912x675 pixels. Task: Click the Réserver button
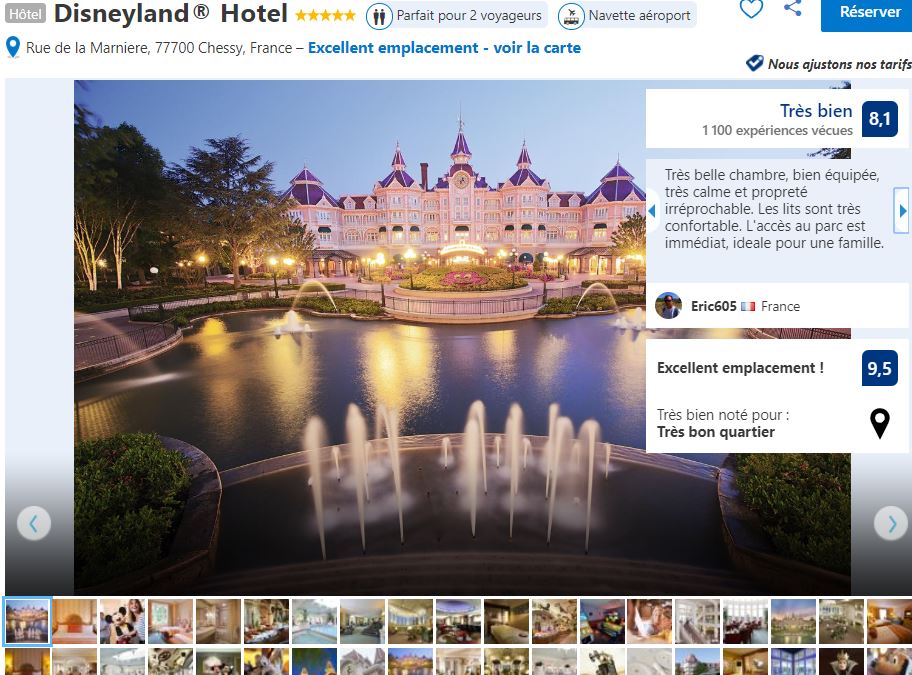click(x=868, y=12)
